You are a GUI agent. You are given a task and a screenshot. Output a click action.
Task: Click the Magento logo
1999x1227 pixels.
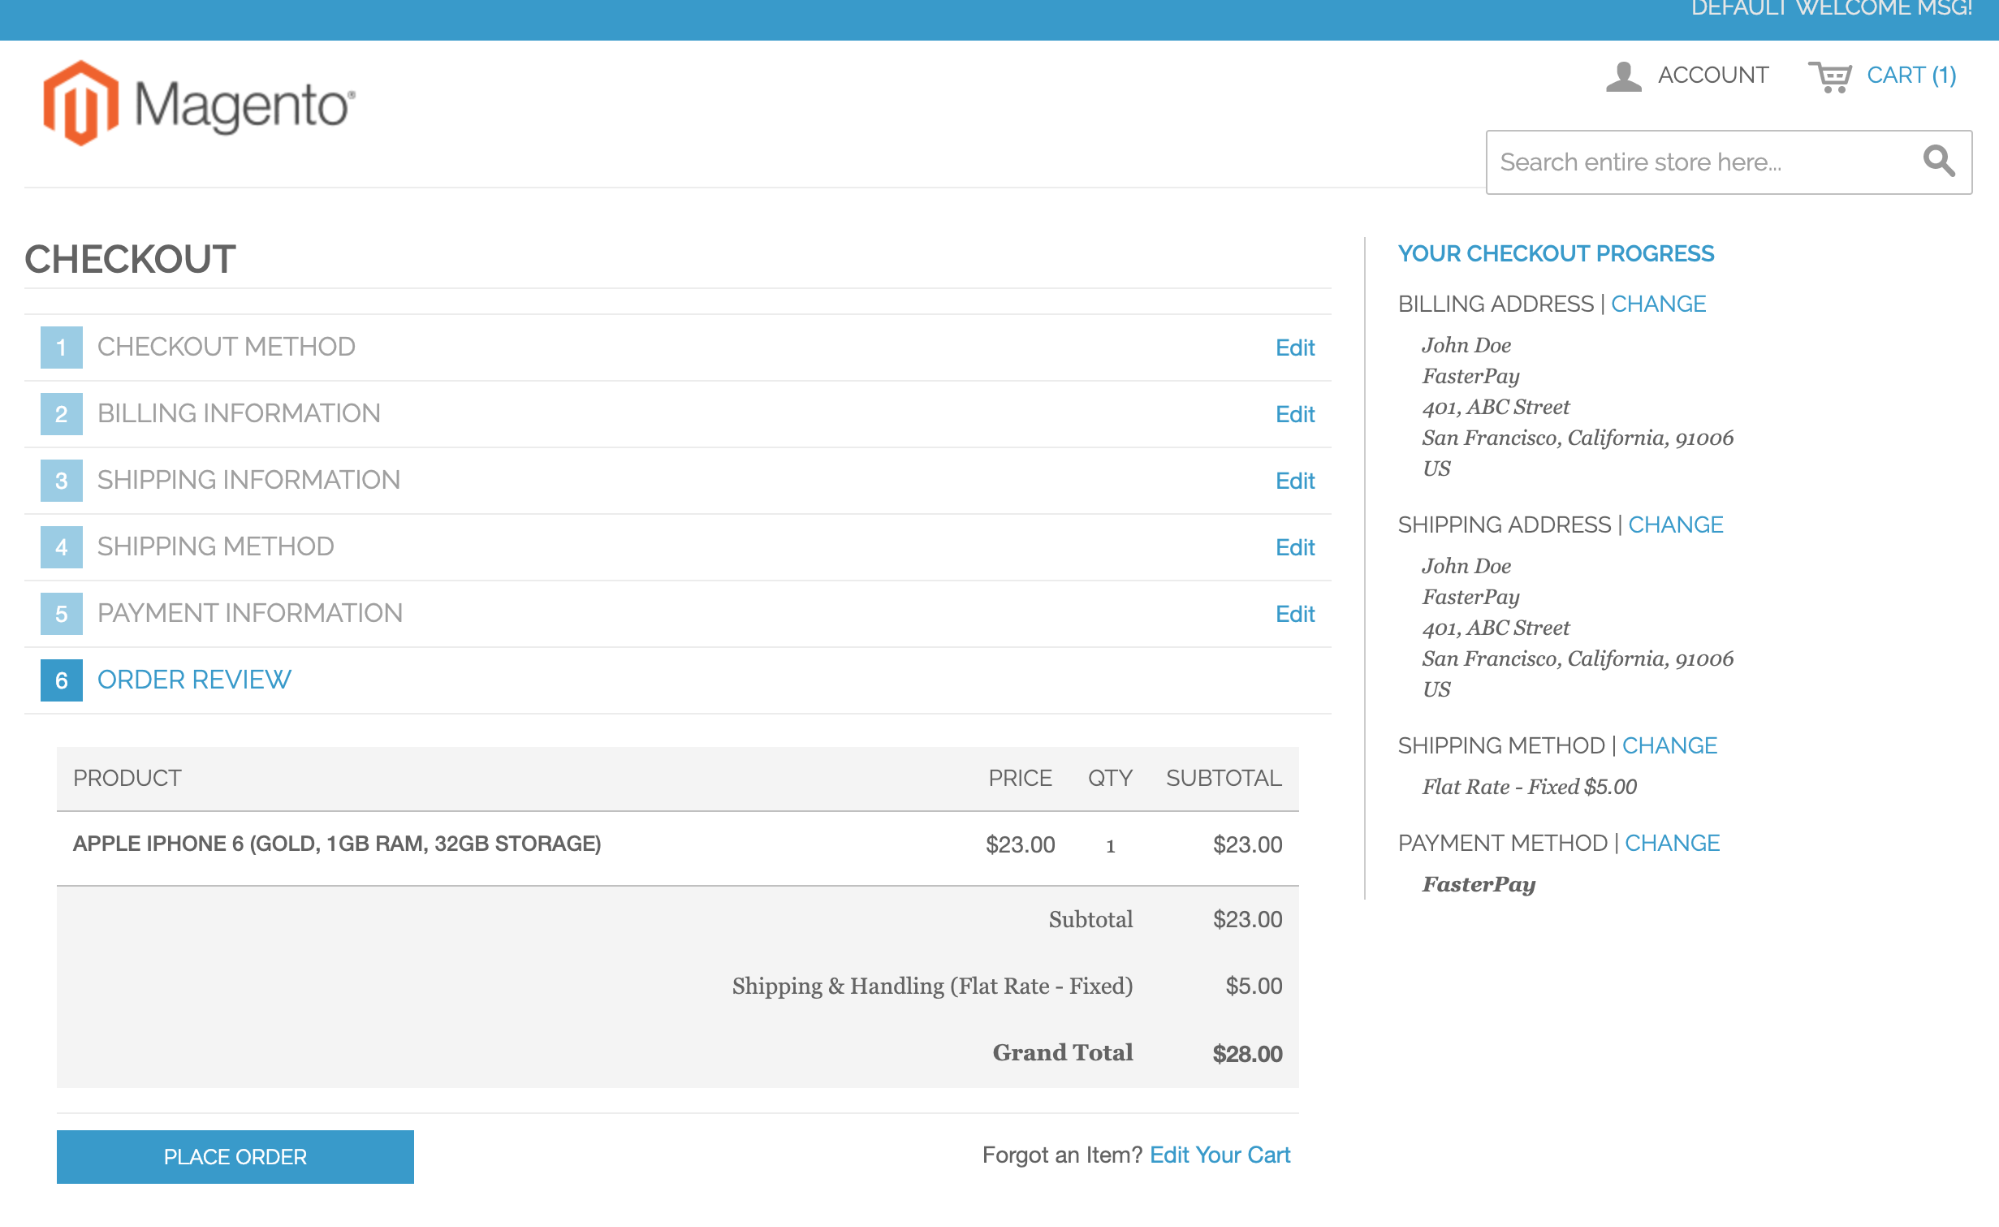[199, 104]
